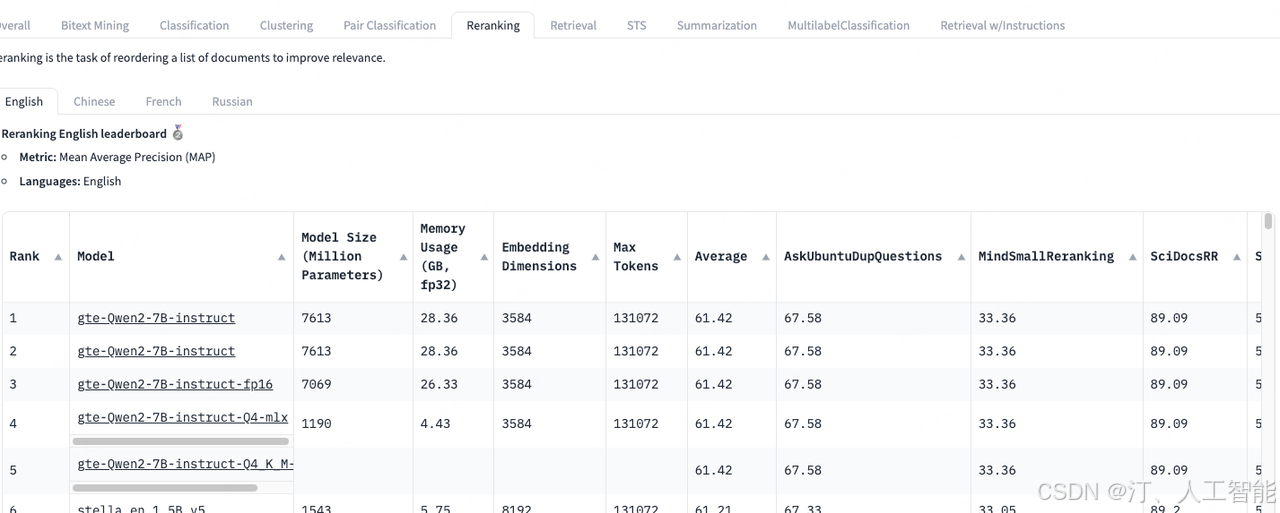The width and height of the screenshot is (1280, 513).
Task: Switch to the Clustering tab
Action: click(x=286, y=25)
